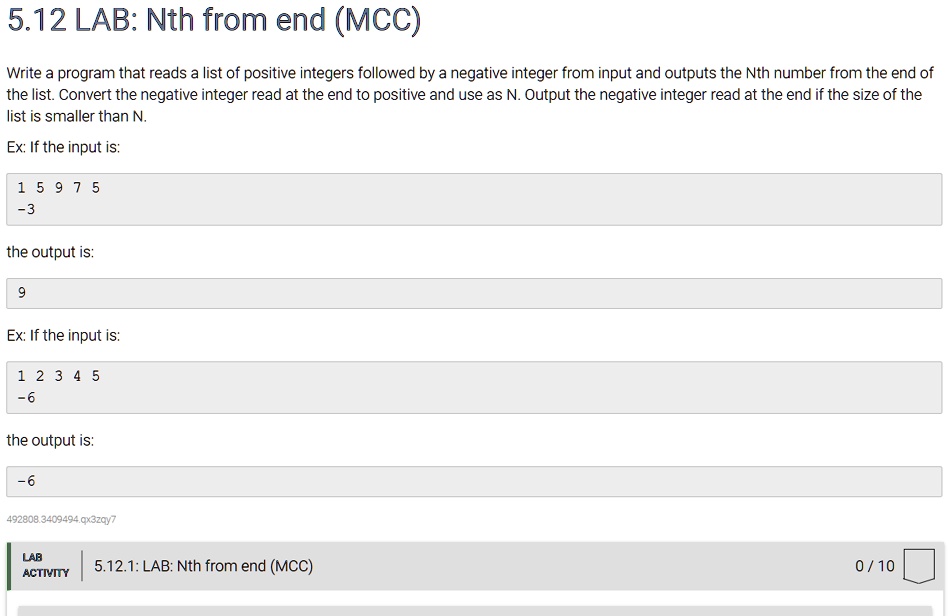
Task: Click the green bar beside LAB ACTIVITY
Action: point(9,566)
